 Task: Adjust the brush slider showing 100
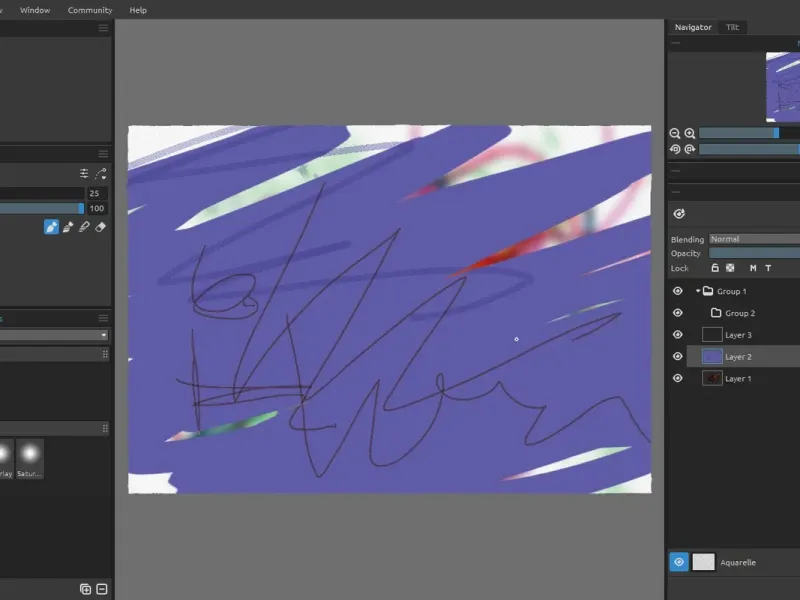(x=42, y=208)
